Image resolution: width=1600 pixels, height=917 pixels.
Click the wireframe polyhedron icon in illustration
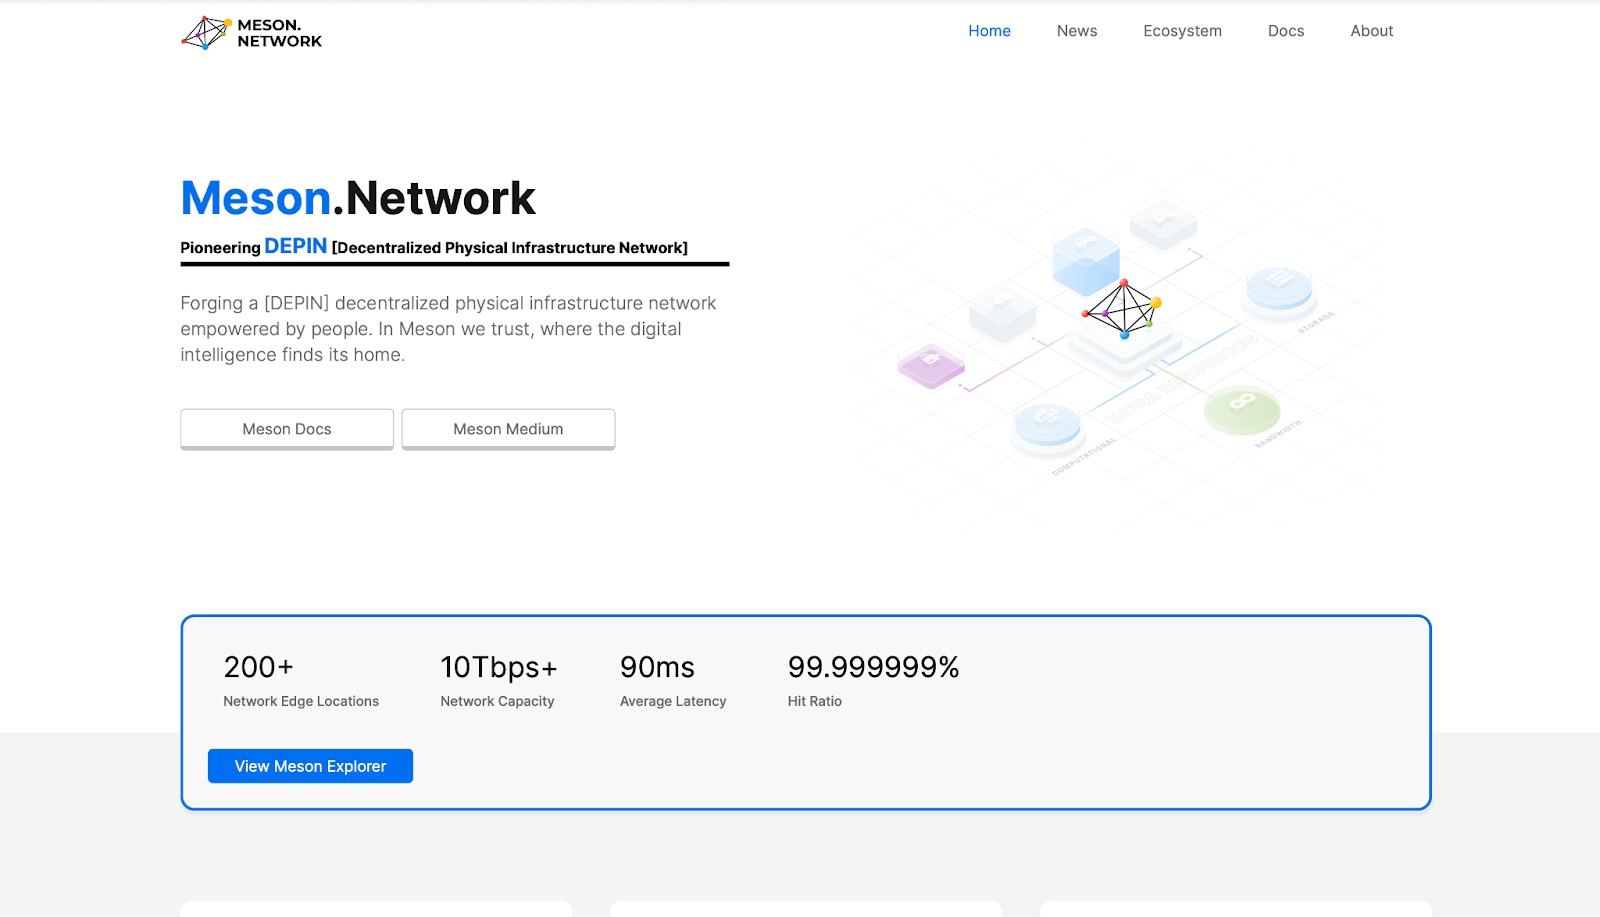pos(1123,309)
